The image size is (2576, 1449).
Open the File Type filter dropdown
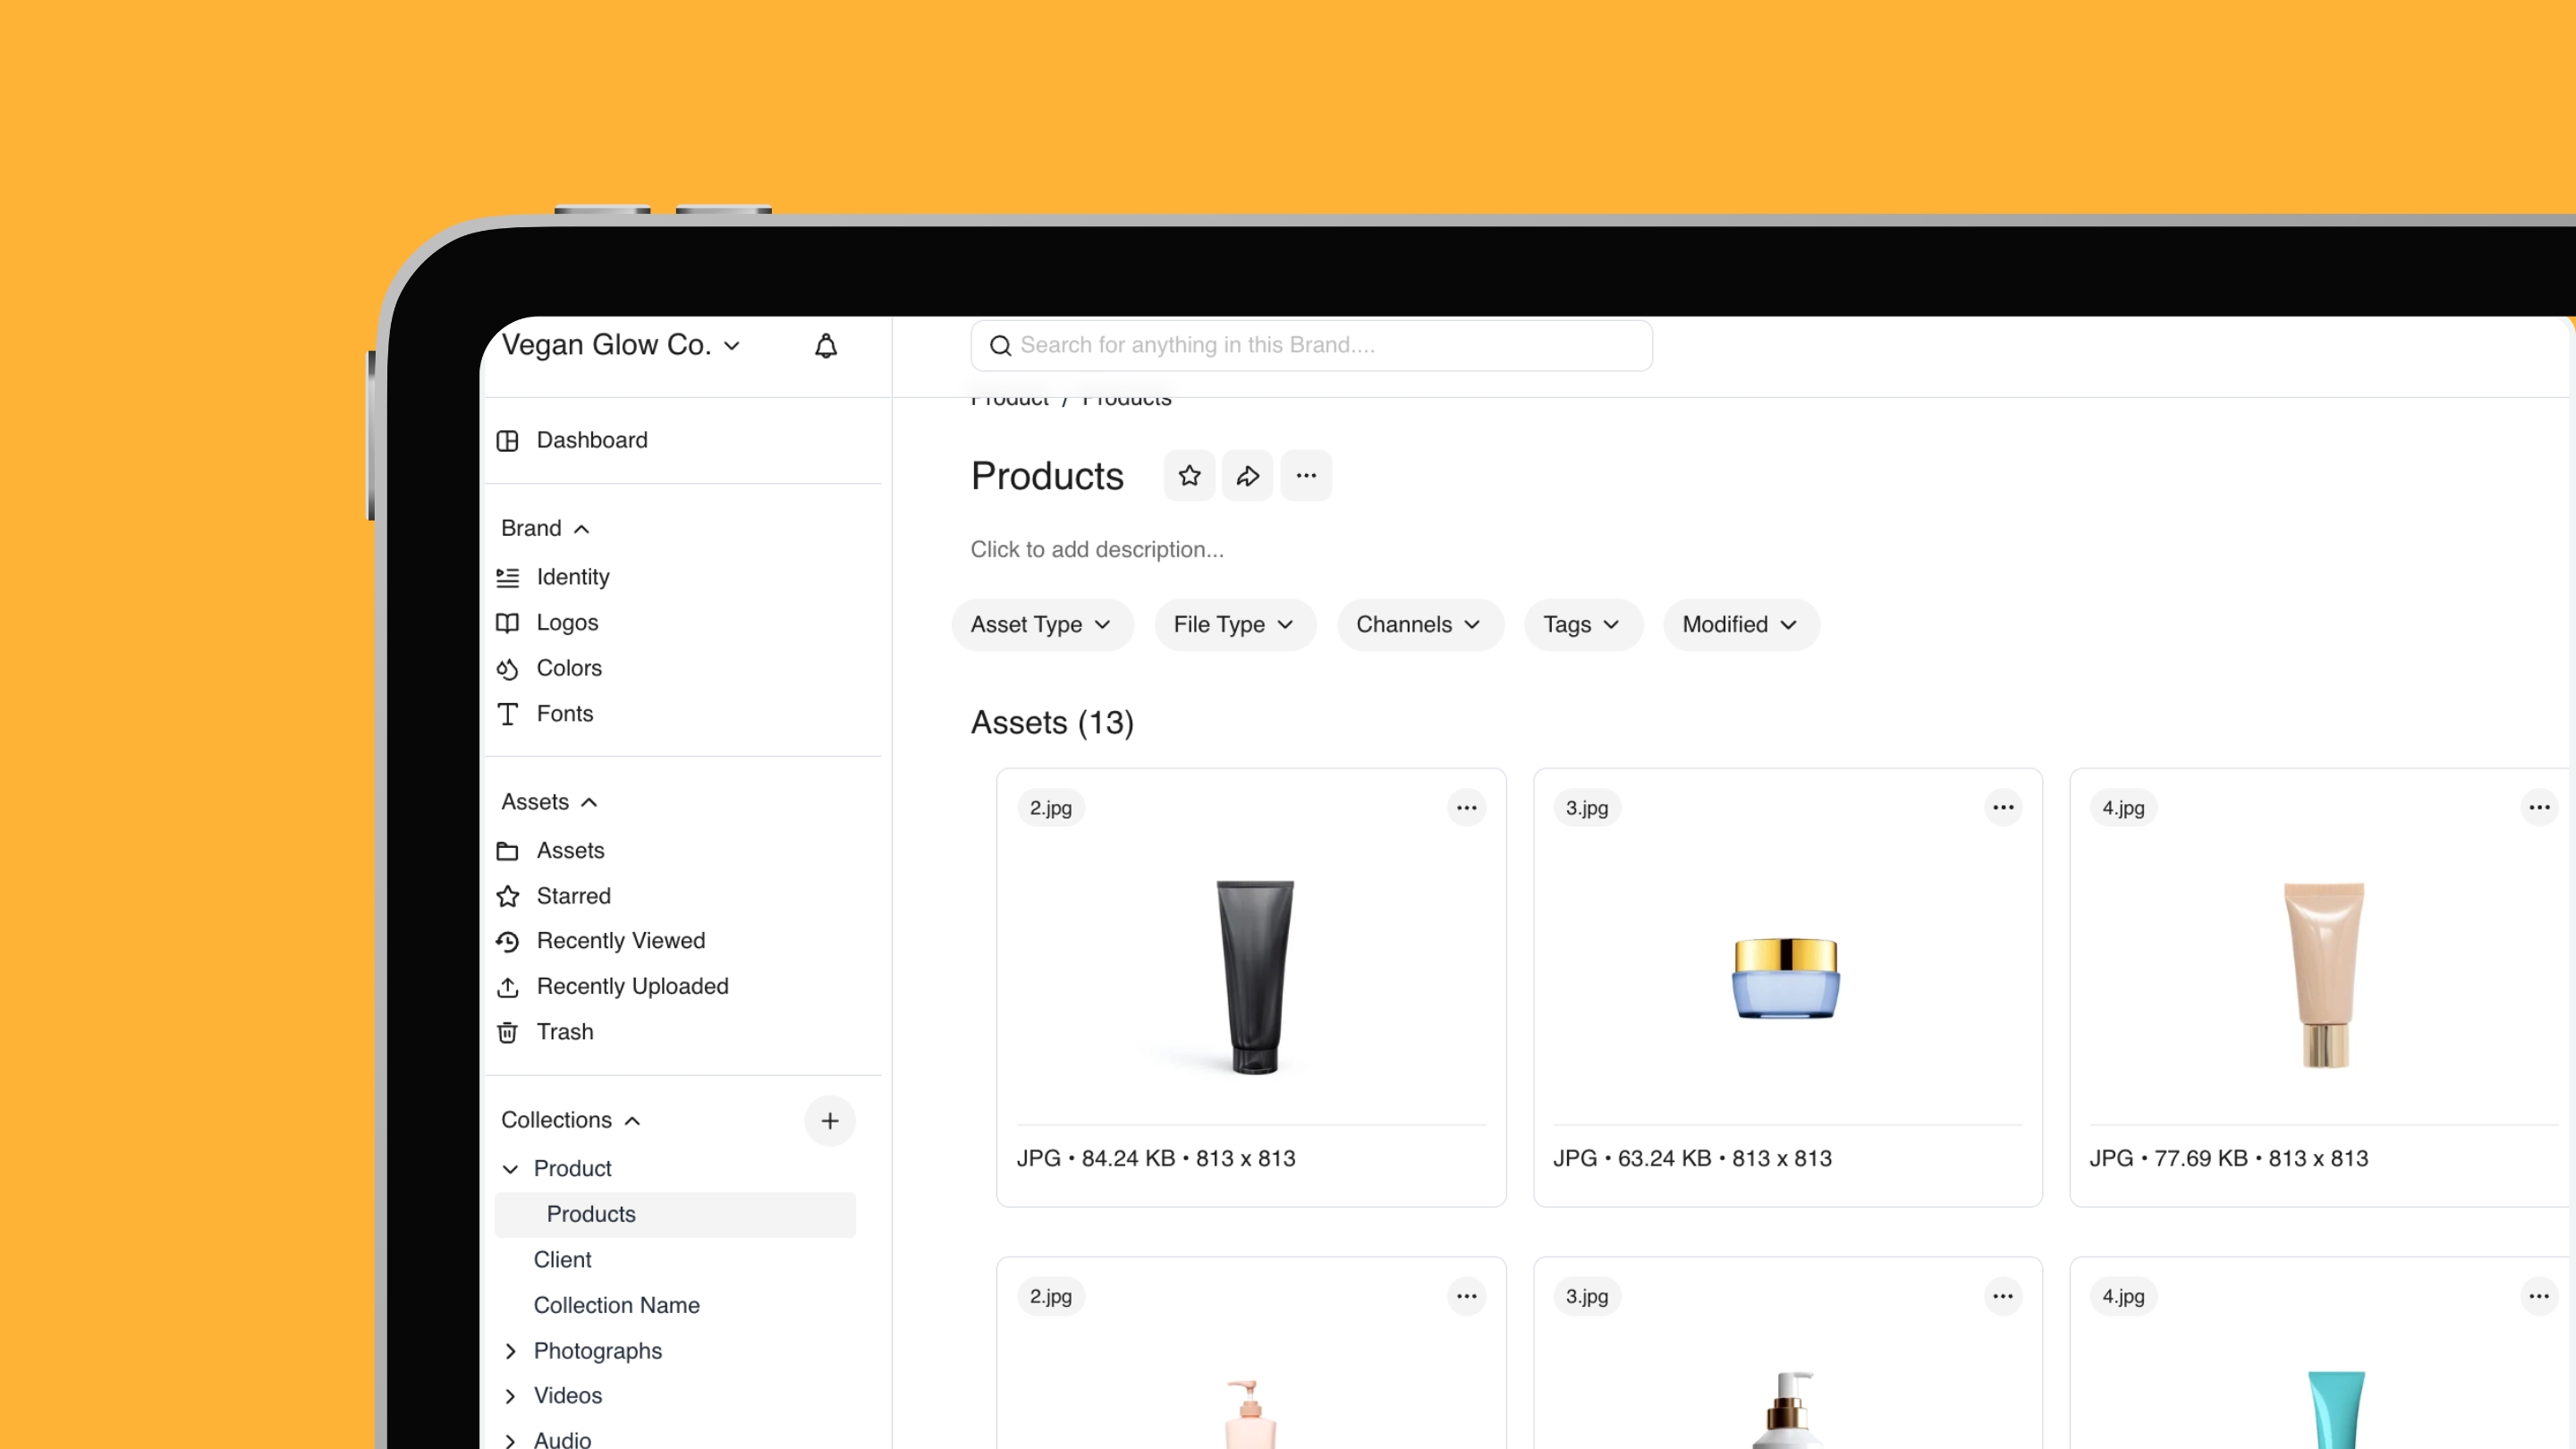(x=1235, y=625)
